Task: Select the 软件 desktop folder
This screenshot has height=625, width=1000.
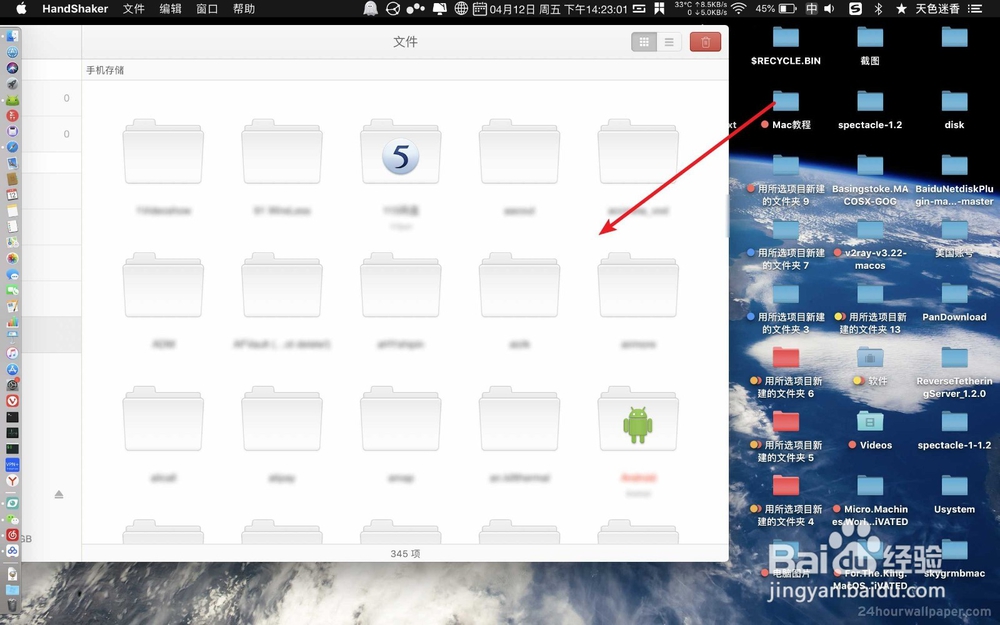Action: [x=870, y=366]
